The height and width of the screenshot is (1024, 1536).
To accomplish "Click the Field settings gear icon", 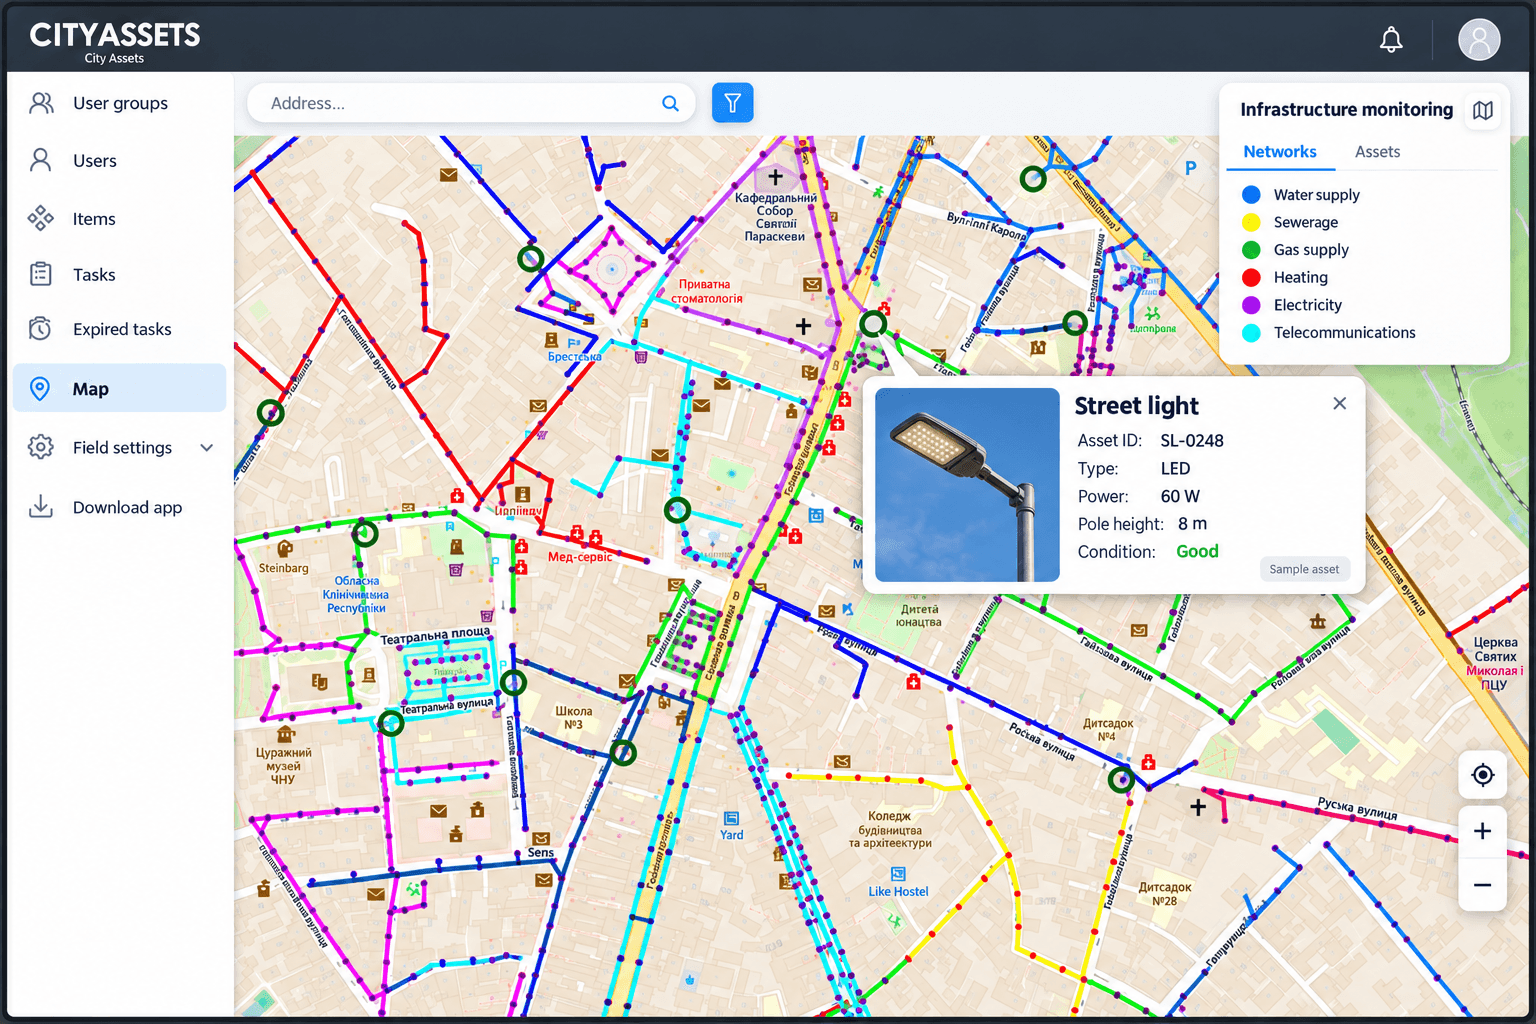I will tap(41, 447).
